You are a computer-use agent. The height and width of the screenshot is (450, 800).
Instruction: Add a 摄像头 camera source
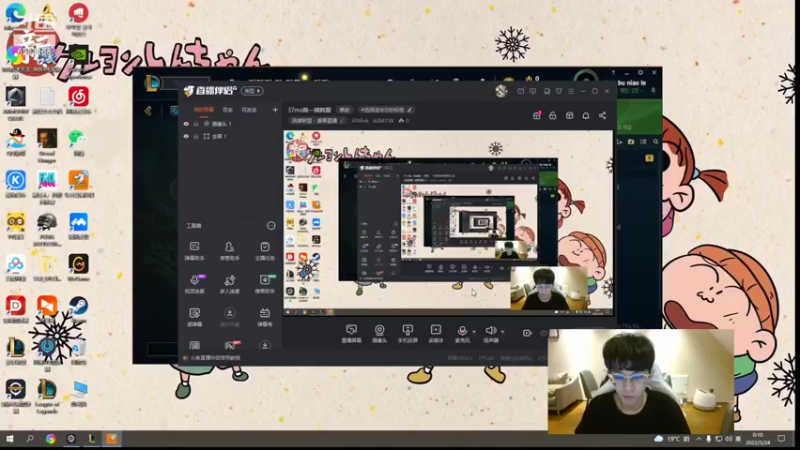(x=379, y=333)
